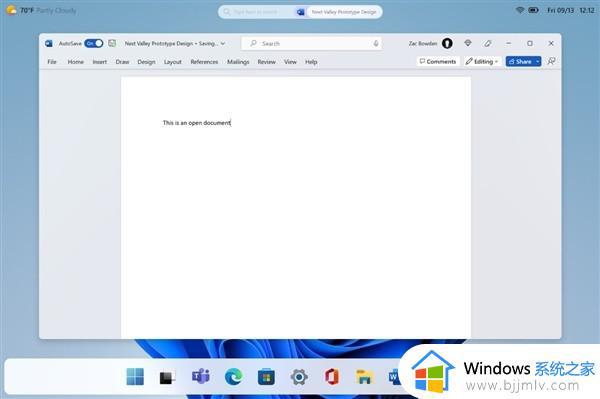Go to the Layout tab
The width and height of the screenshot is (600, 399).
173,62
